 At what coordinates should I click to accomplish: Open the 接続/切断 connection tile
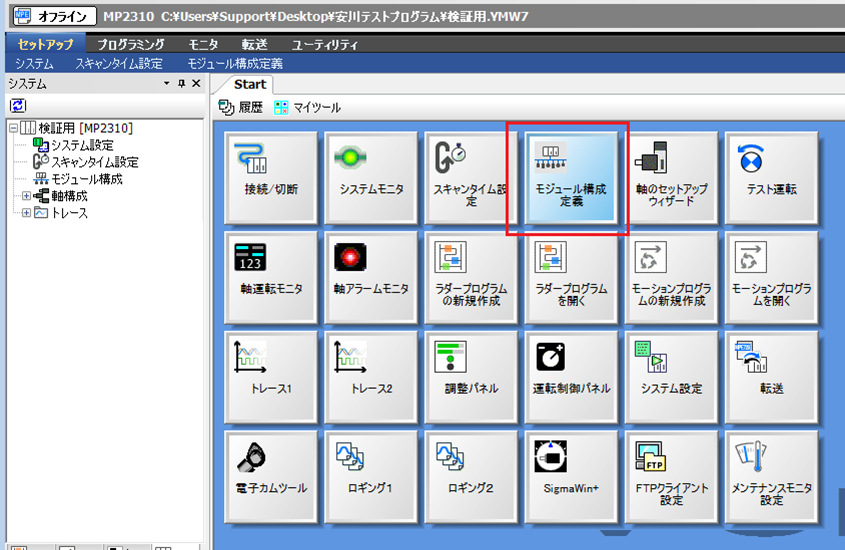[x=270, y=177]
